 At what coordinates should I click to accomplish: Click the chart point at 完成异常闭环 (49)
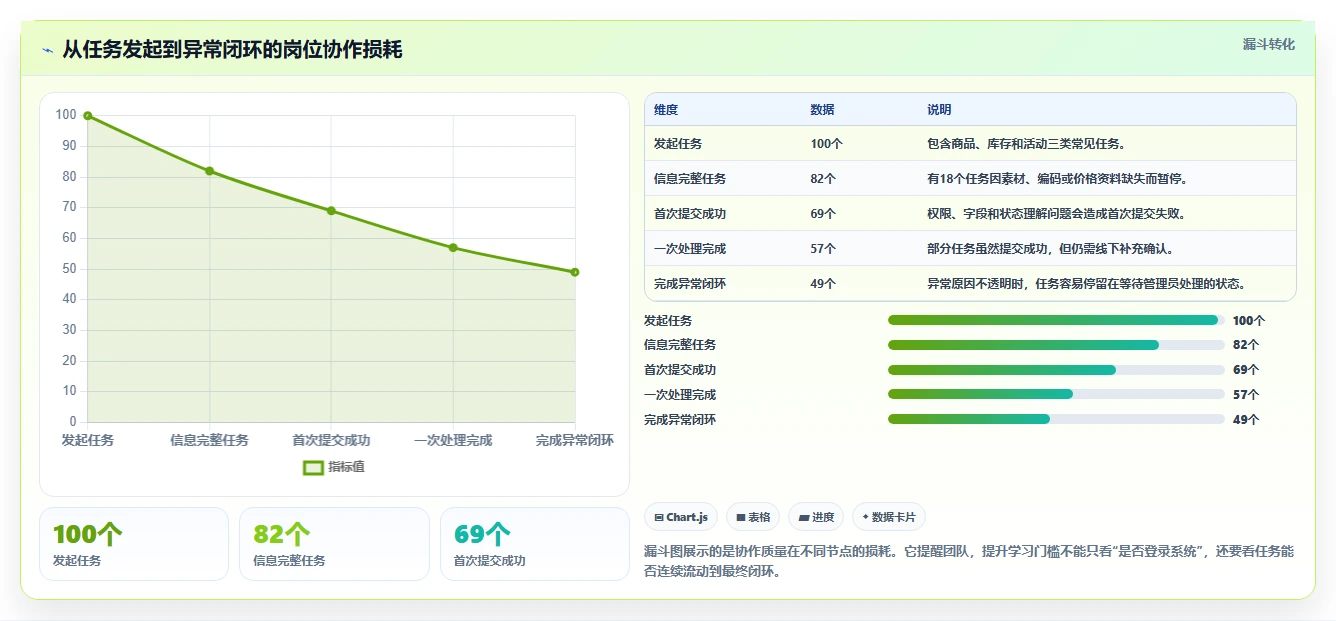[575, 272]
